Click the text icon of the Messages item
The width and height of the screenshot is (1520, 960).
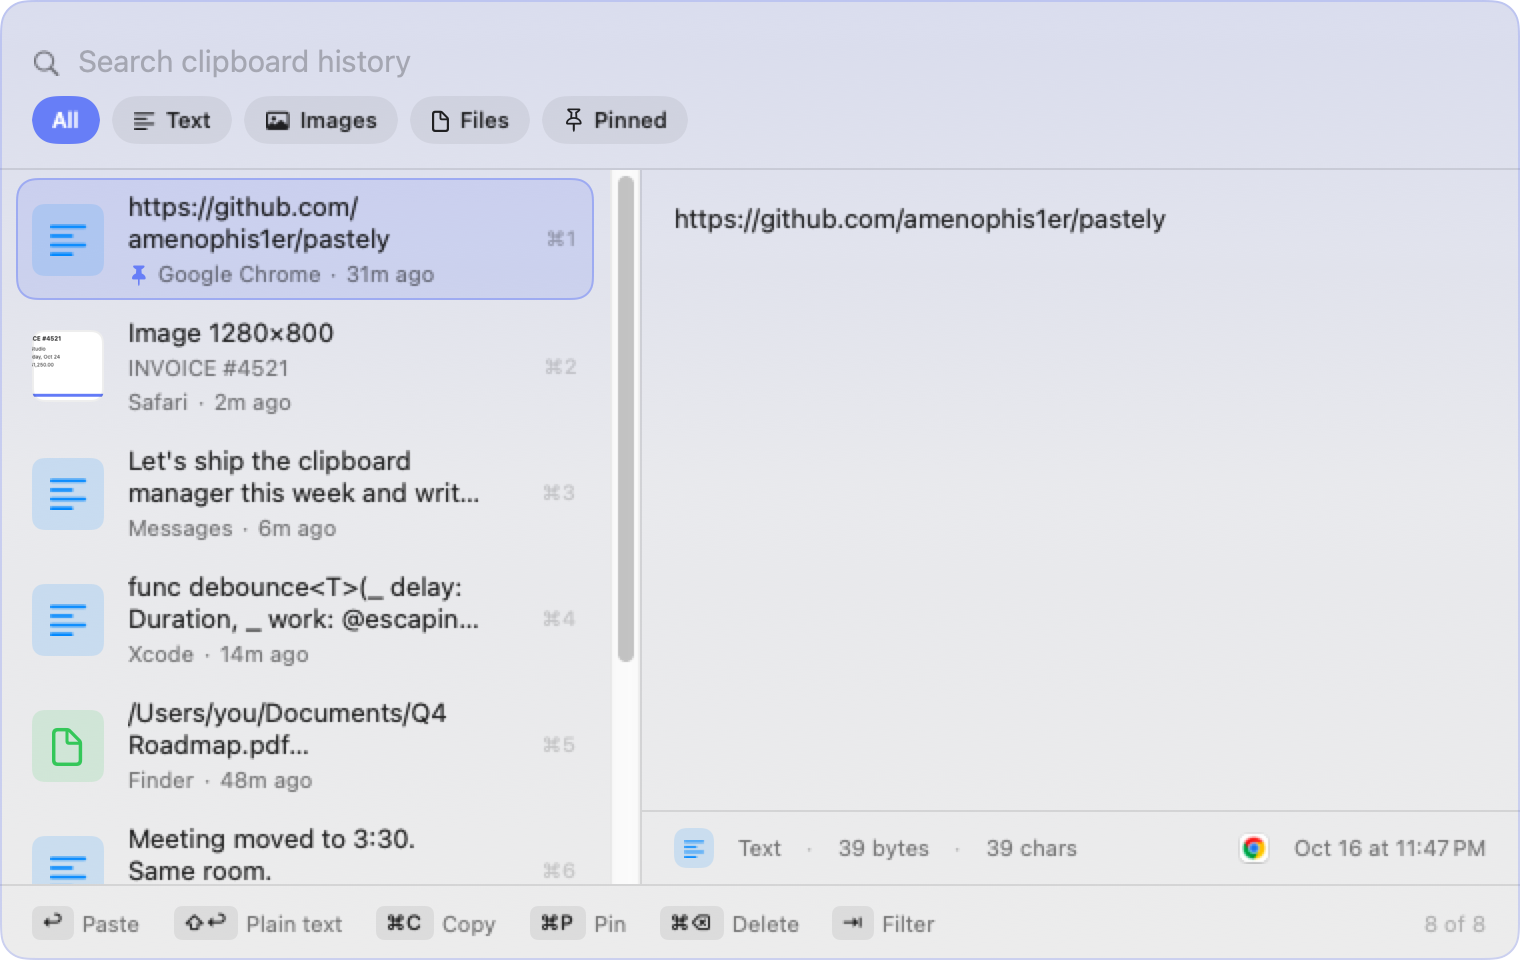(68, 494)
